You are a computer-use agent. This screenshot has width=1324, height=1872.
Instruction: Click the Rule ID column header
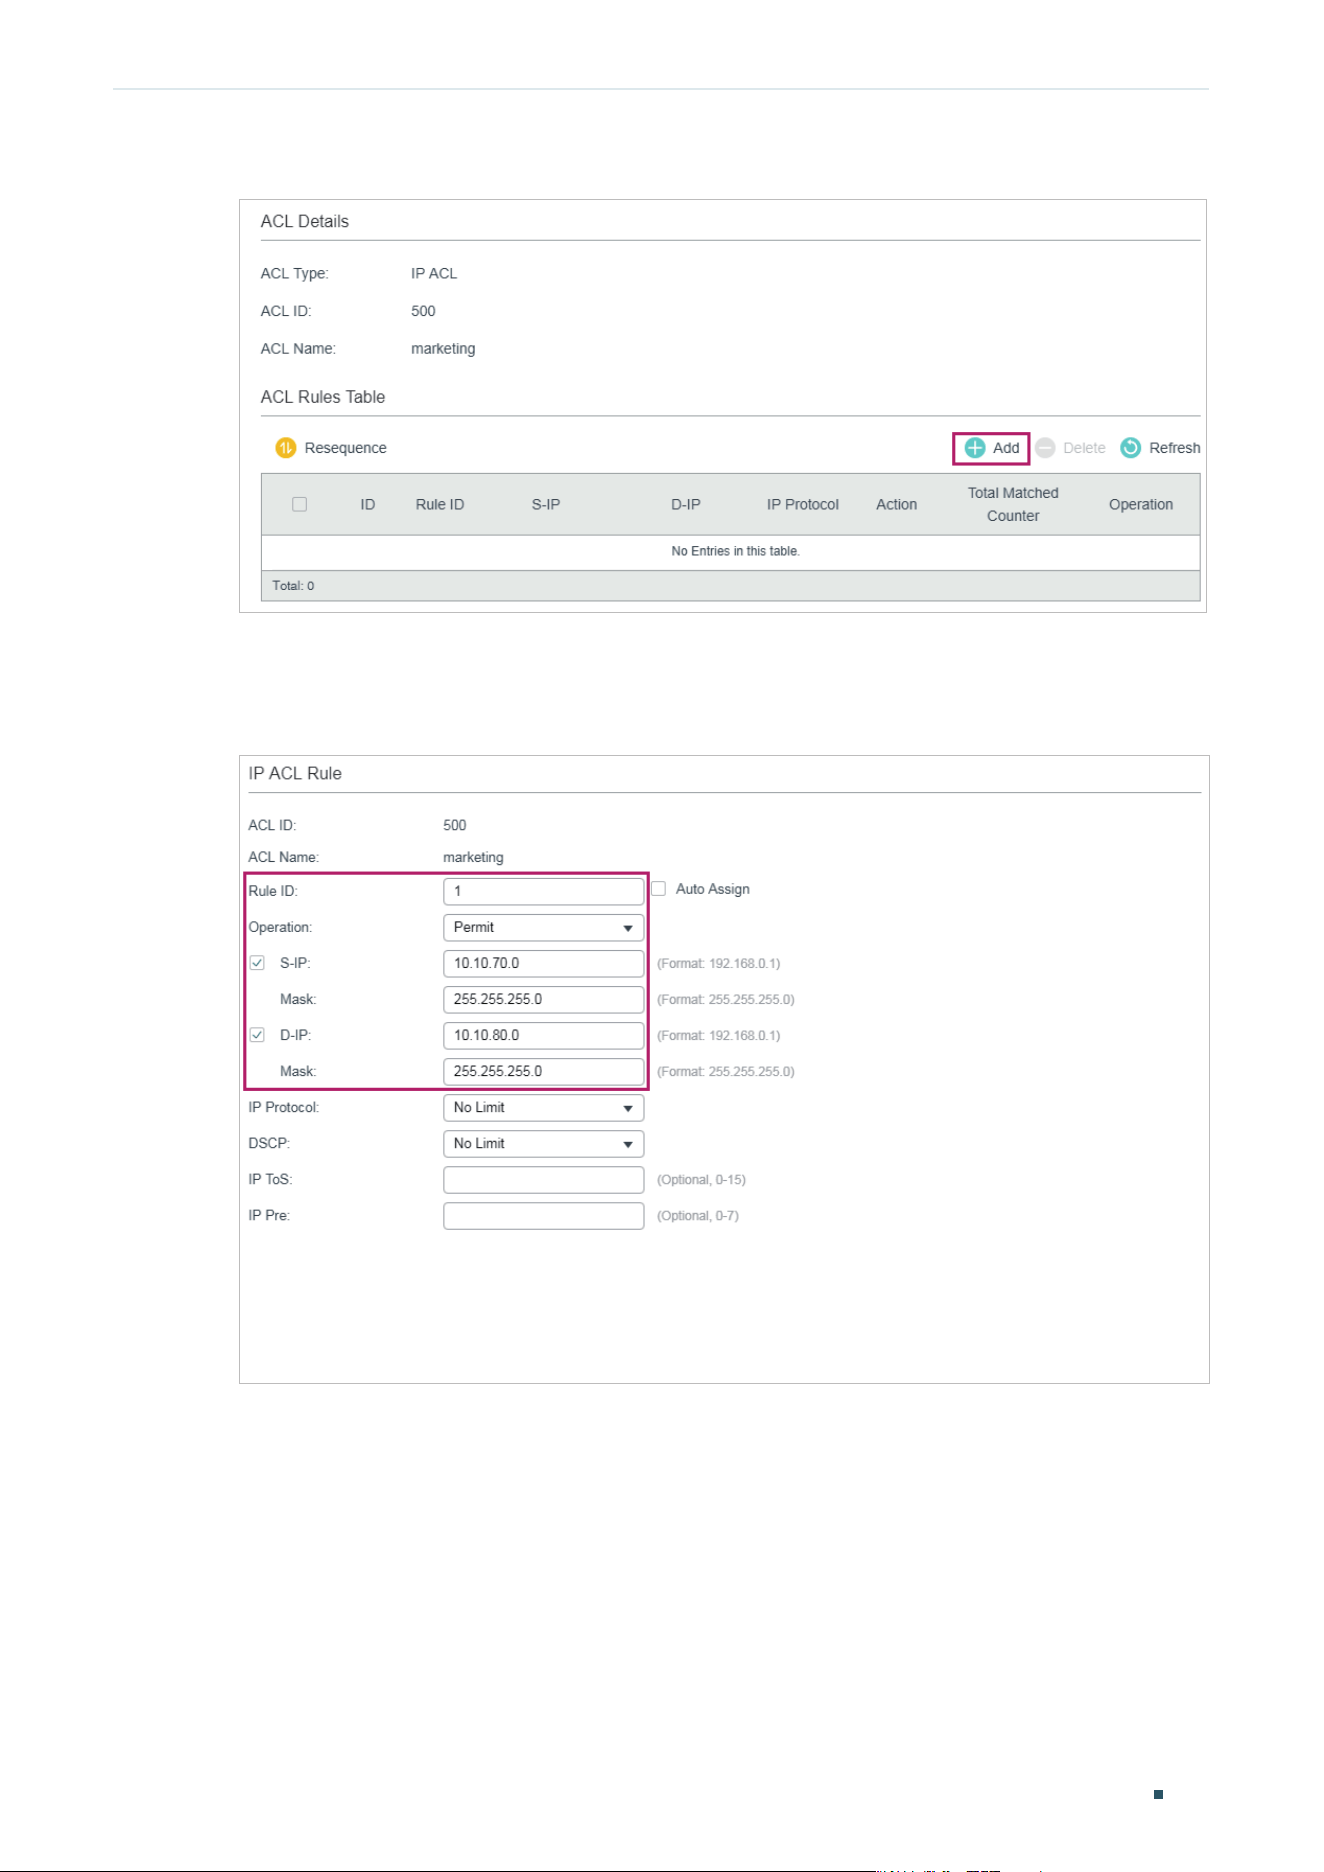pos(440,505)
